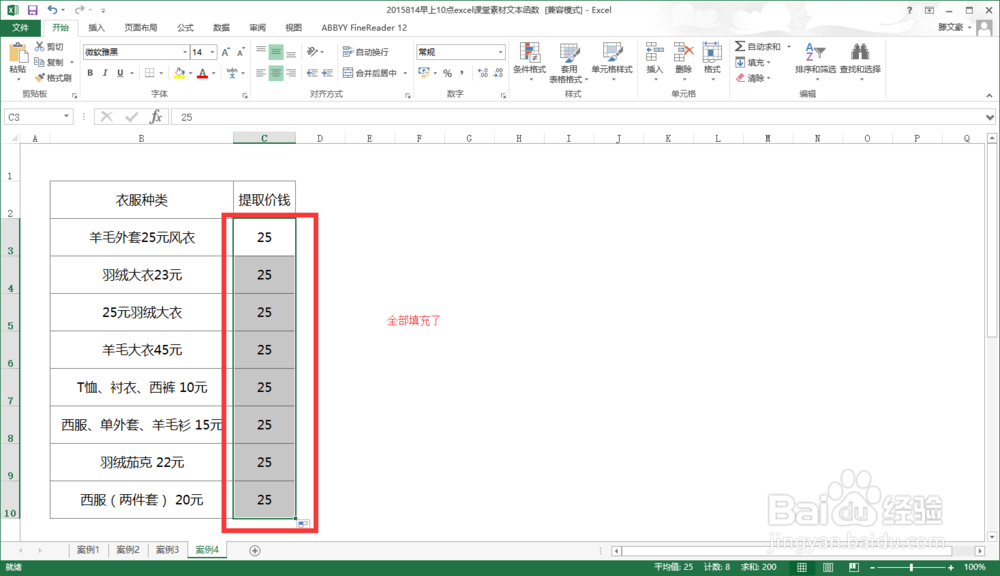
Task: Apply comma thousands separator style
Action: coord(461,73)
